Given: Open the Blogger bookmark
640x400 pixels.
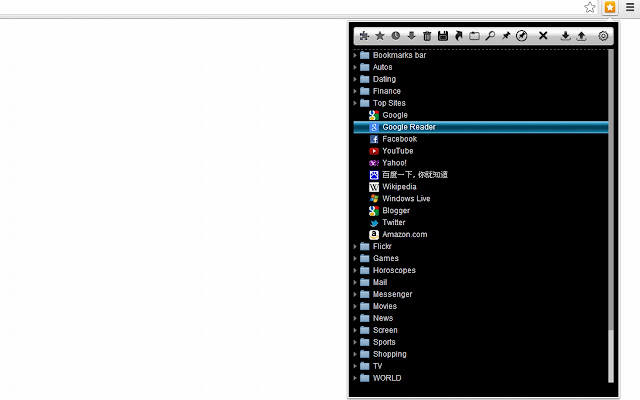Looking at the screenshot, I should [480, 211].
